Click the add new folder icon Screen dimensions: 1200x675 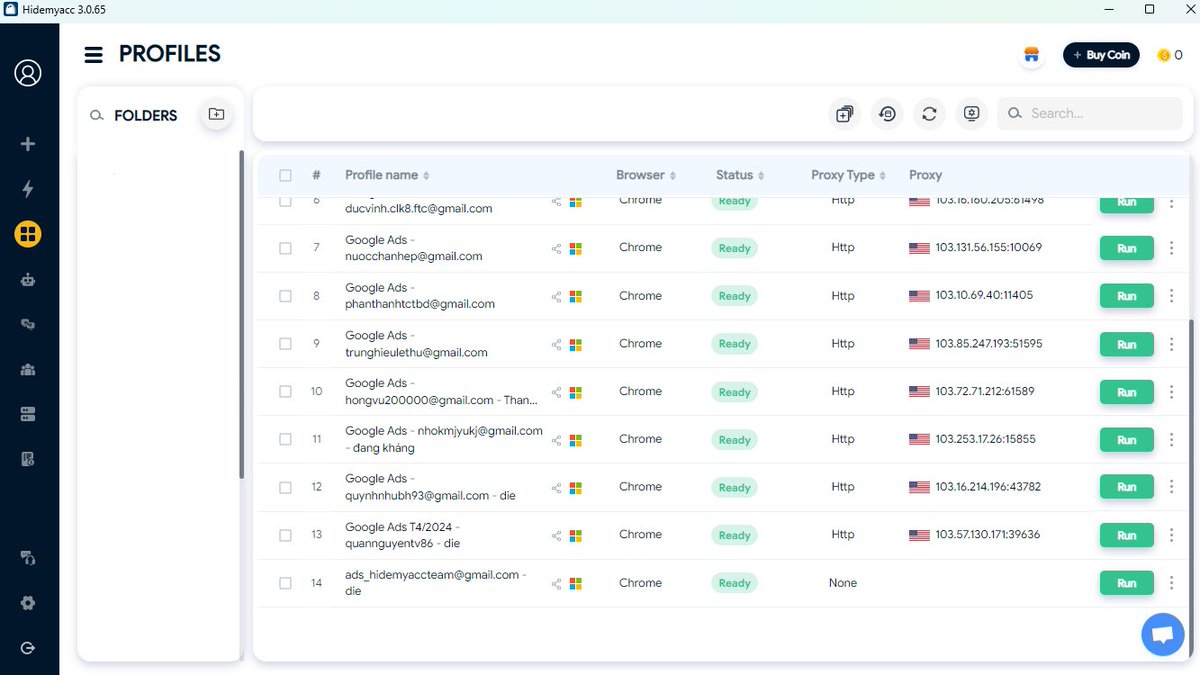(x=216, y=114)
